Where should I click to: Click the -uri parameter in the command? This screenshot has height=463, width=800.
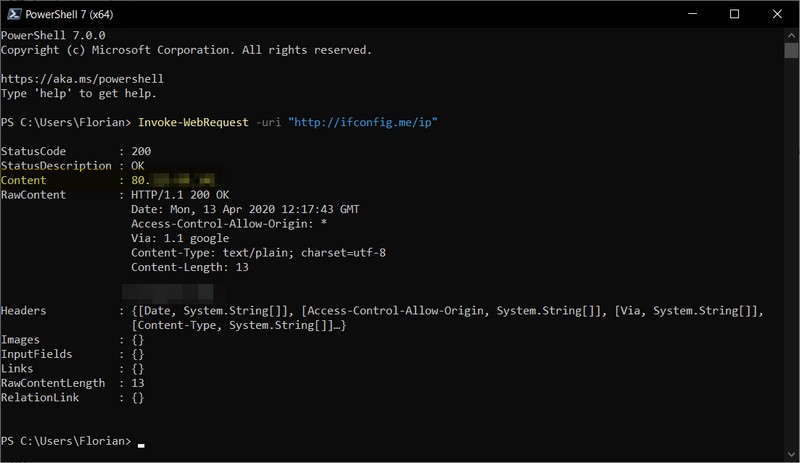pyautogui.click(x=270, y=123)
